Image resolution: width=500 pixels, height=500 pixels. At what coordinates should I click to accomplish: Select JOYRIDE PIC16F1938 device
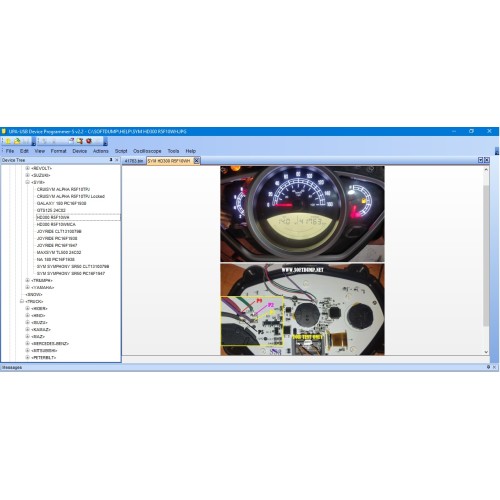coord(57,238)
